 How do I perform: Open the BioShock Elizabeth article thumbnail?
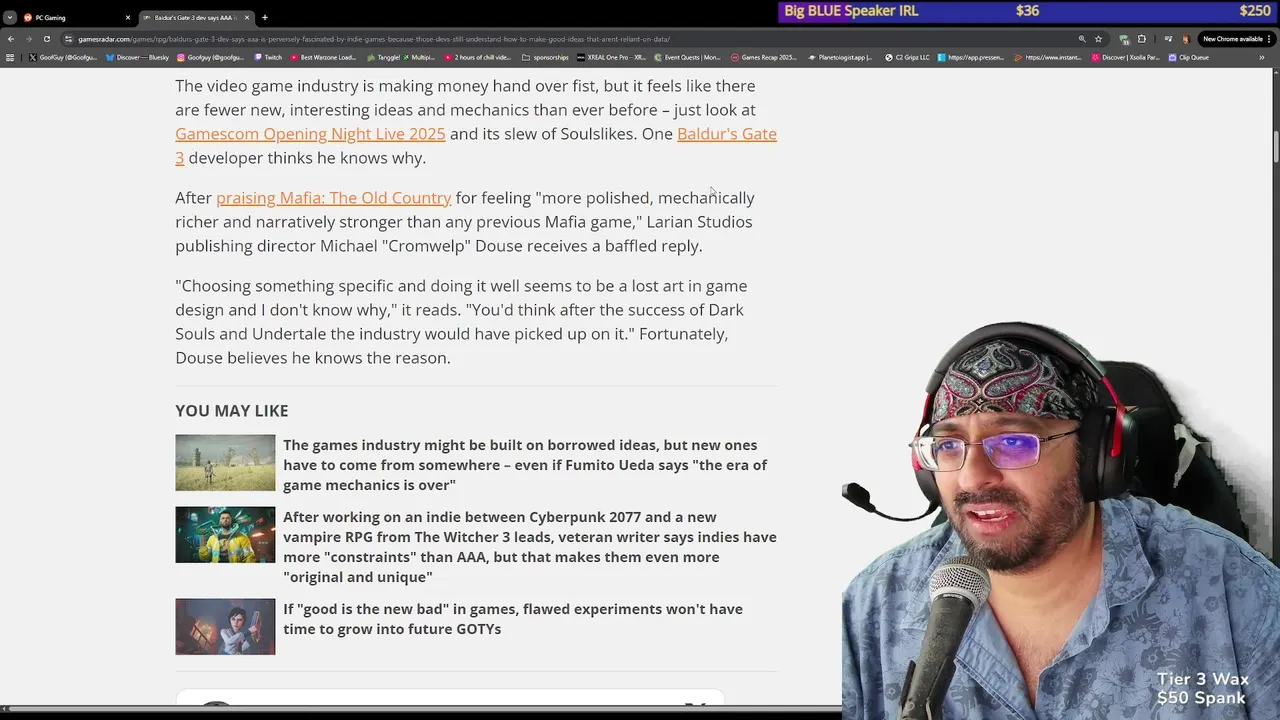[225, 626]
